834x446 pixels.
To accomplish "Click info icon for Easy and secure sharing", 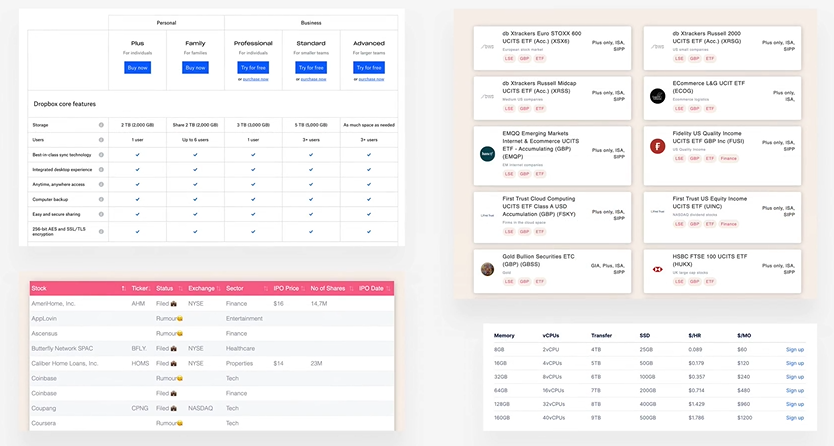I will pyautogui.click(x=101, y=214).
